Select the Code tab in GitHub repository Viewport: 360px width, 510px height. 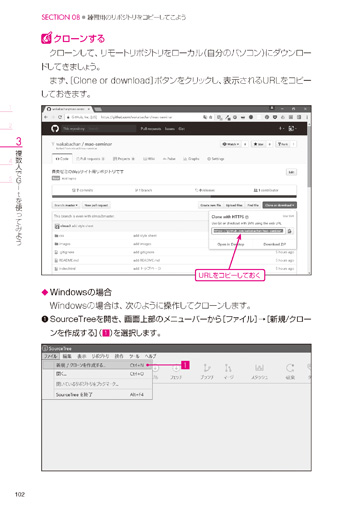pos(62,159)
